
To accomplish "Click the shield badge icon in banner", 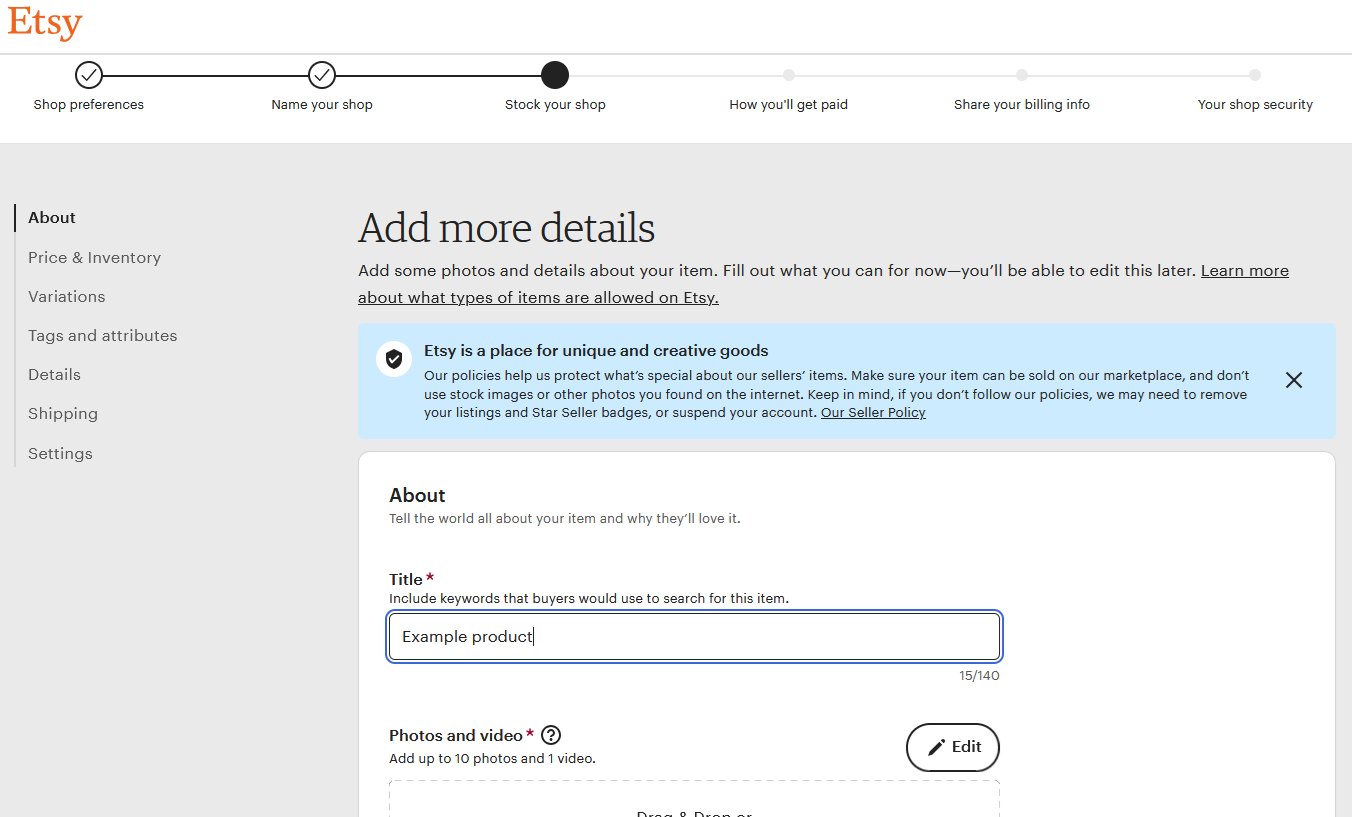I will 394,359.
